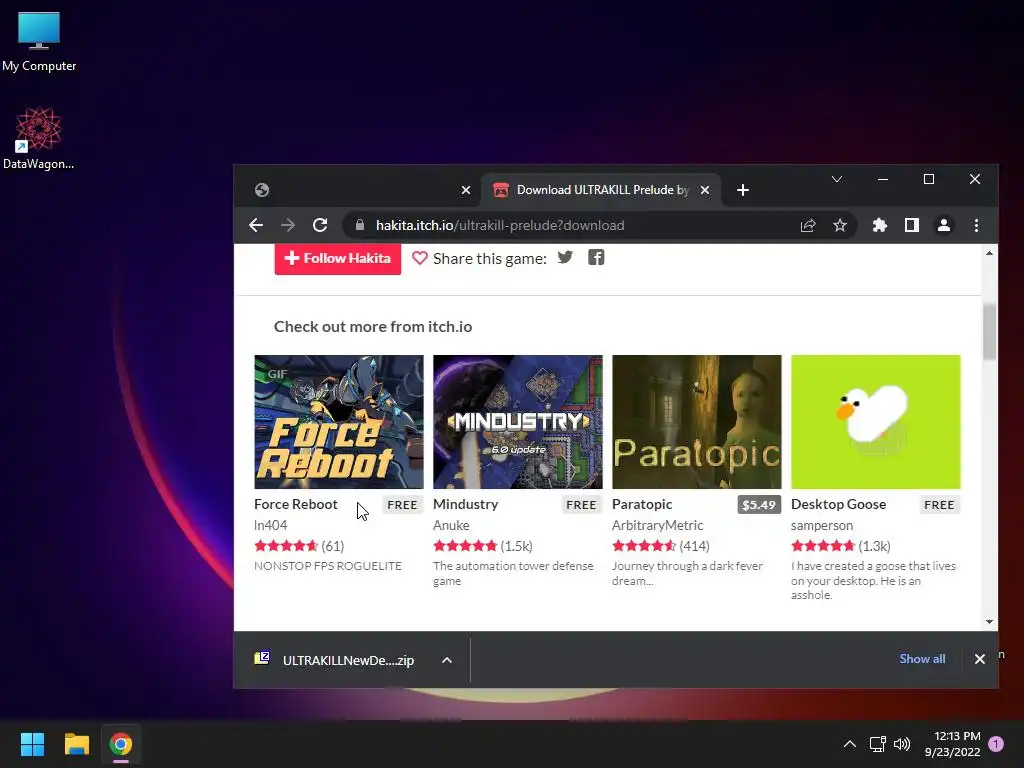Open the clock showing 12:13 PM
The image size is (1024, 768).
[953, 744]
